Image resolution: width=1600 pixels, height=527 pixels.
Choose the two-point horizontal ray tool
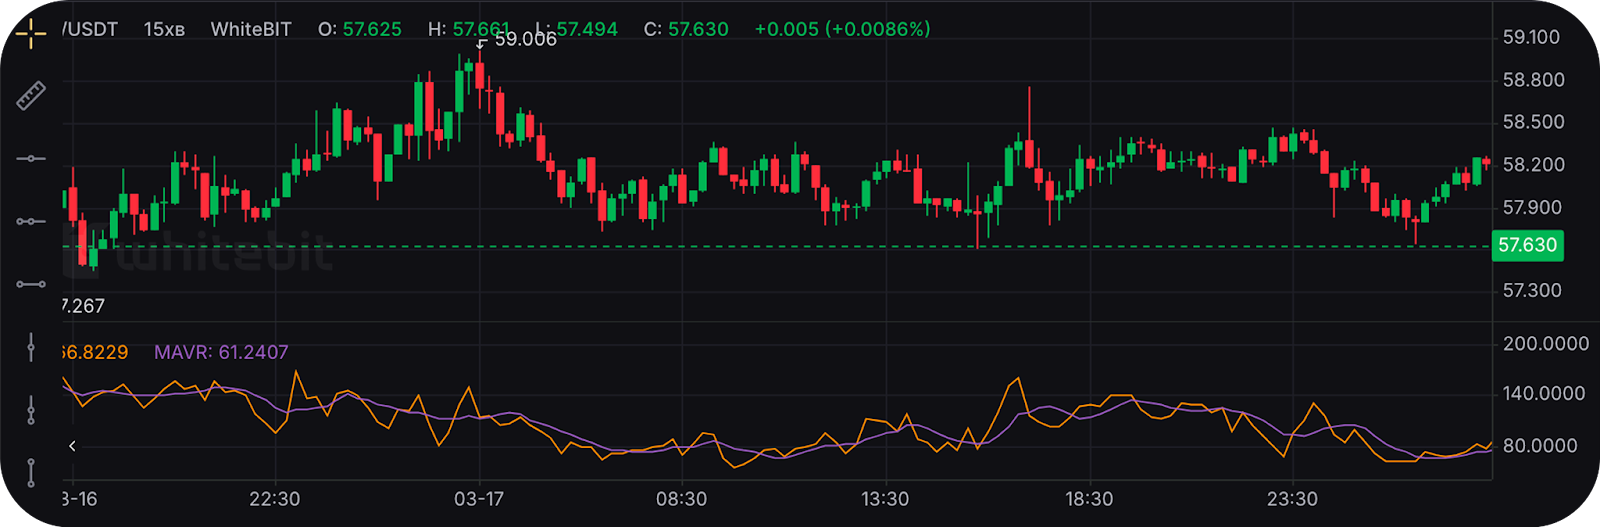31,221
